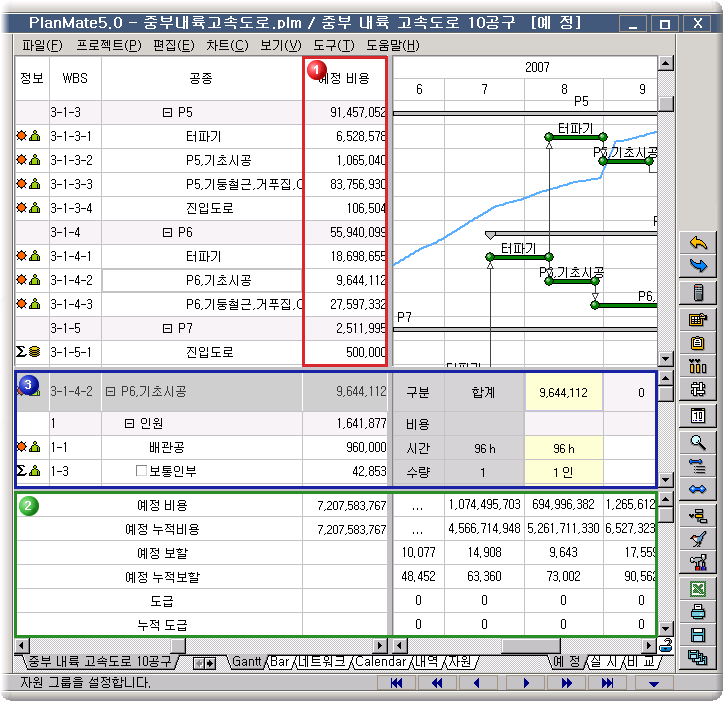Open the 파일(F) menu
This screenshot has width=723, height=701.
click(41, 45)
